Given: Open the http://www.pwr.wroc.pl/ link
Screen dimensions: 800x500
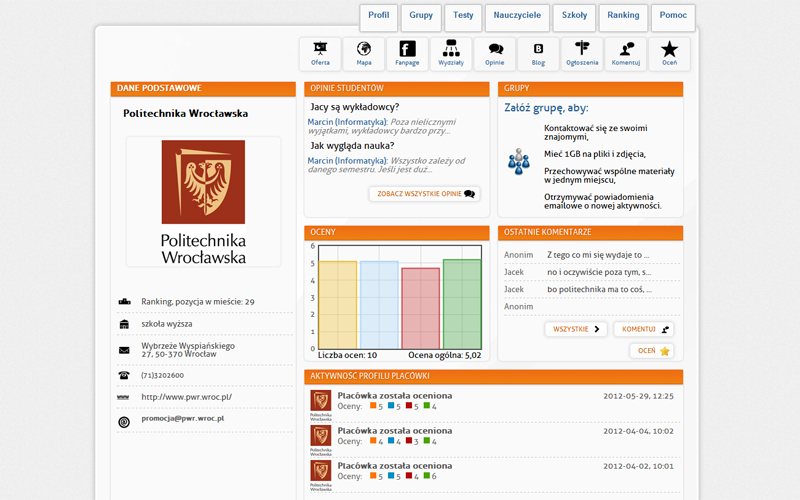Looking at the screenshot, I should [x=186, y=397].
